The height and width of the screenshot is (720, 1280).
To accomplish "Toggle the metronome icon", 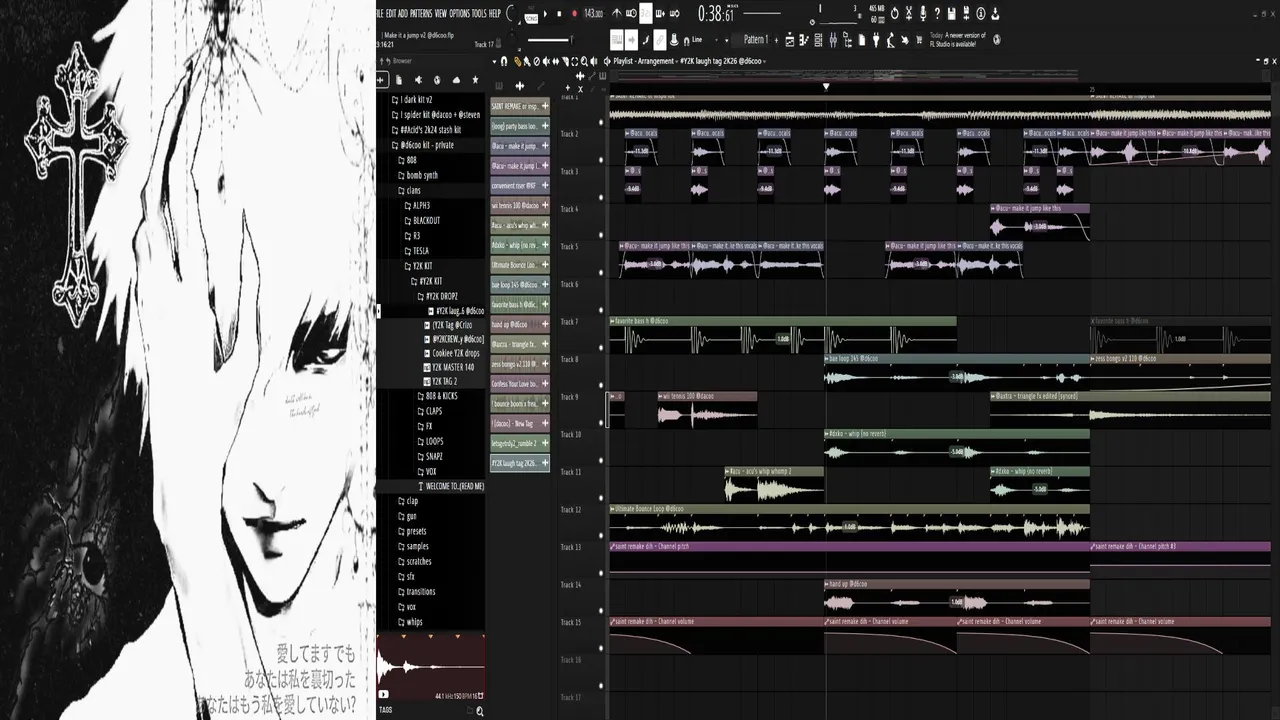I will tap(617, 13).
